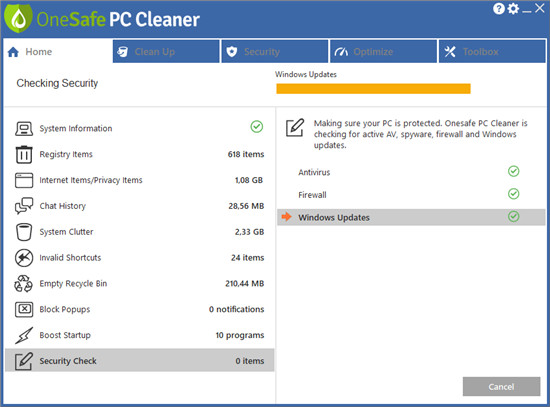Select the Registry Items label
The height and width of the screenshot is (407, 550).
coord(66,154)
